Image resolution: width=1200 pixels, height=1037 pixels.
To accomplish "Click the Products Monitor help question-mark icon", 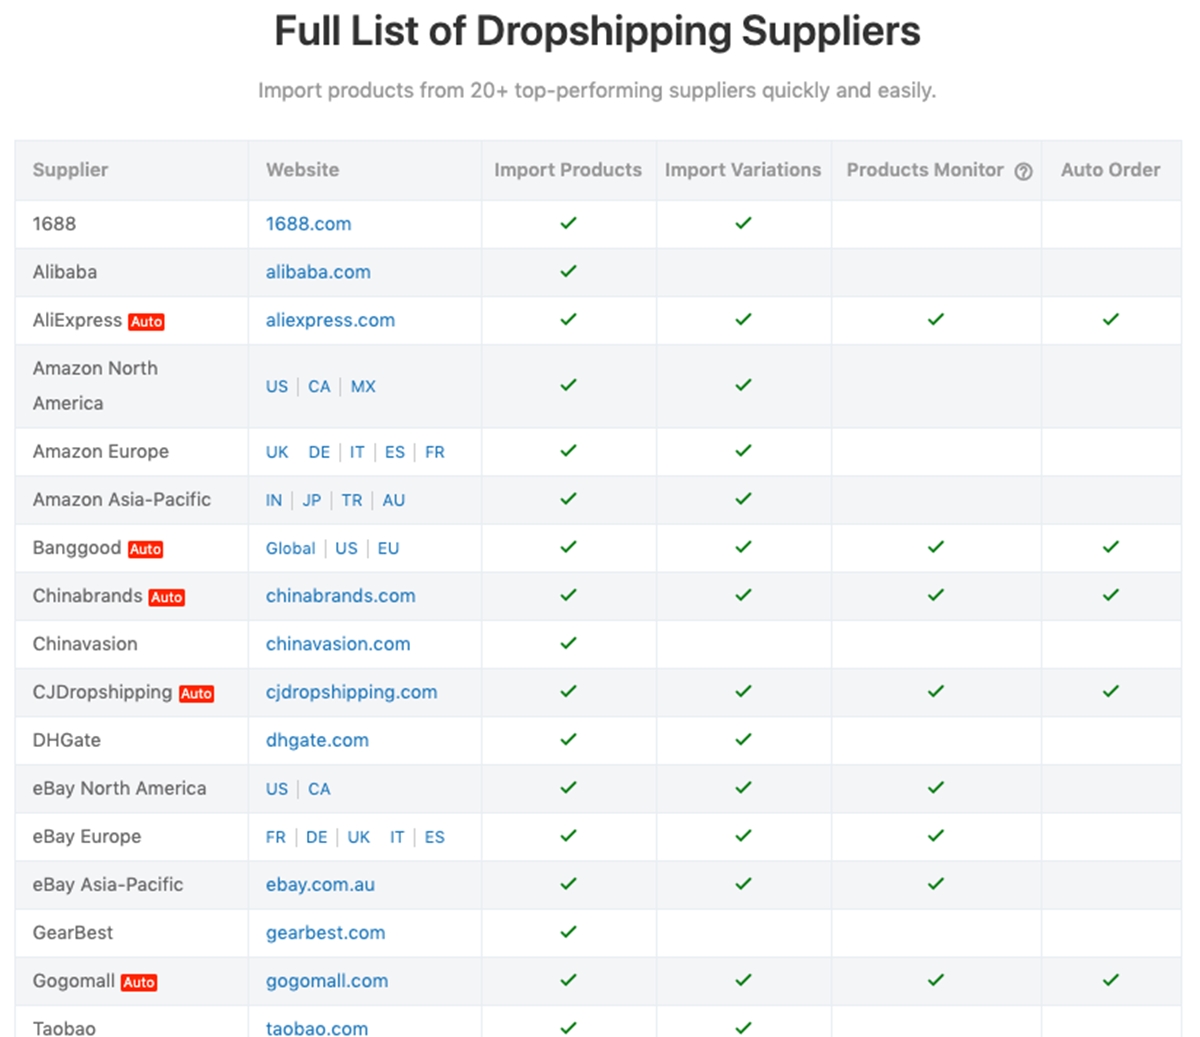I will coord(1023,171).
